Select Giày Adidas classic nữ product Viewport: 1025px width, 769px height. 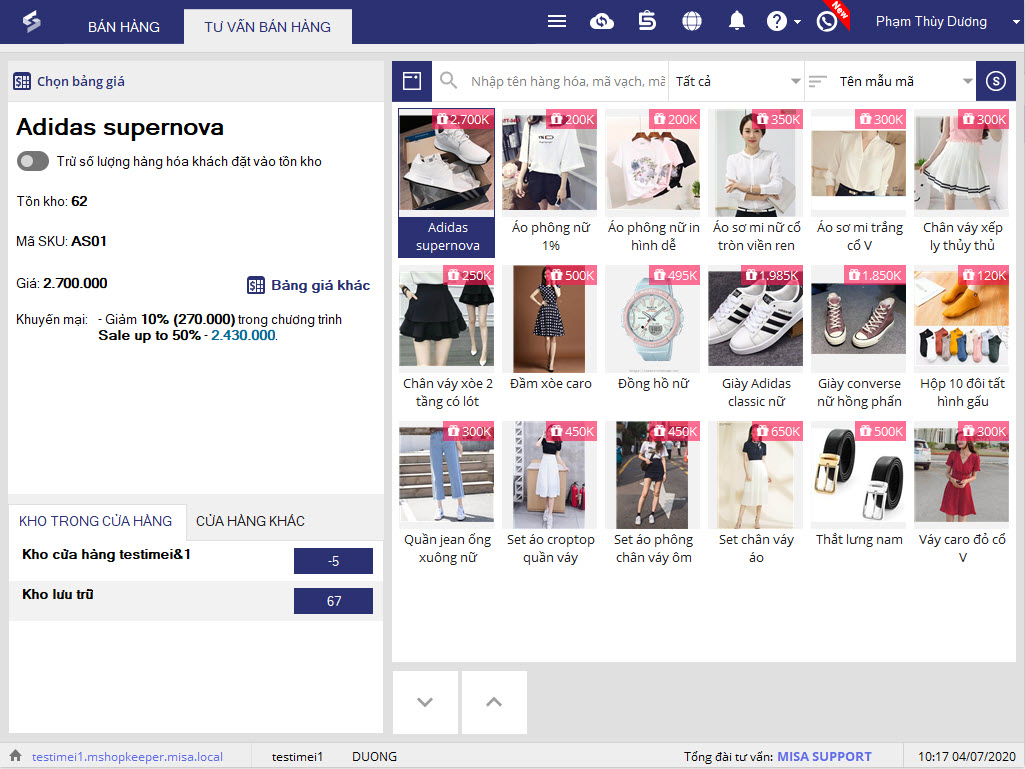click(756, 339)
